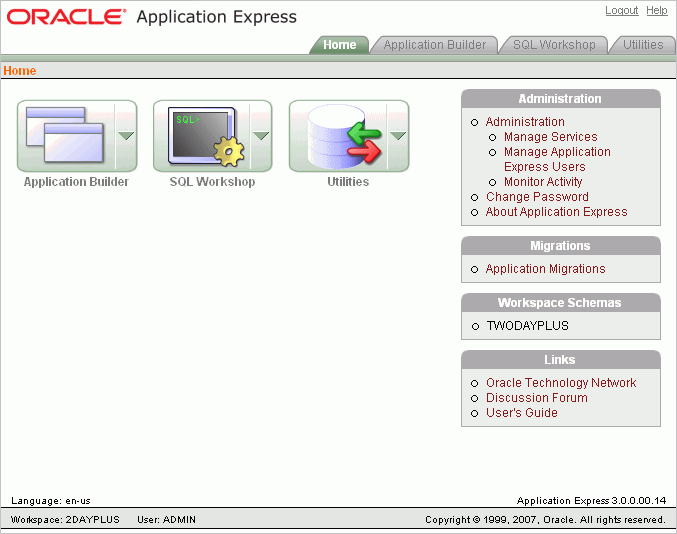Open the Application Migrations link
Viewport: 677px width, 534px height.
pos(545,269)
